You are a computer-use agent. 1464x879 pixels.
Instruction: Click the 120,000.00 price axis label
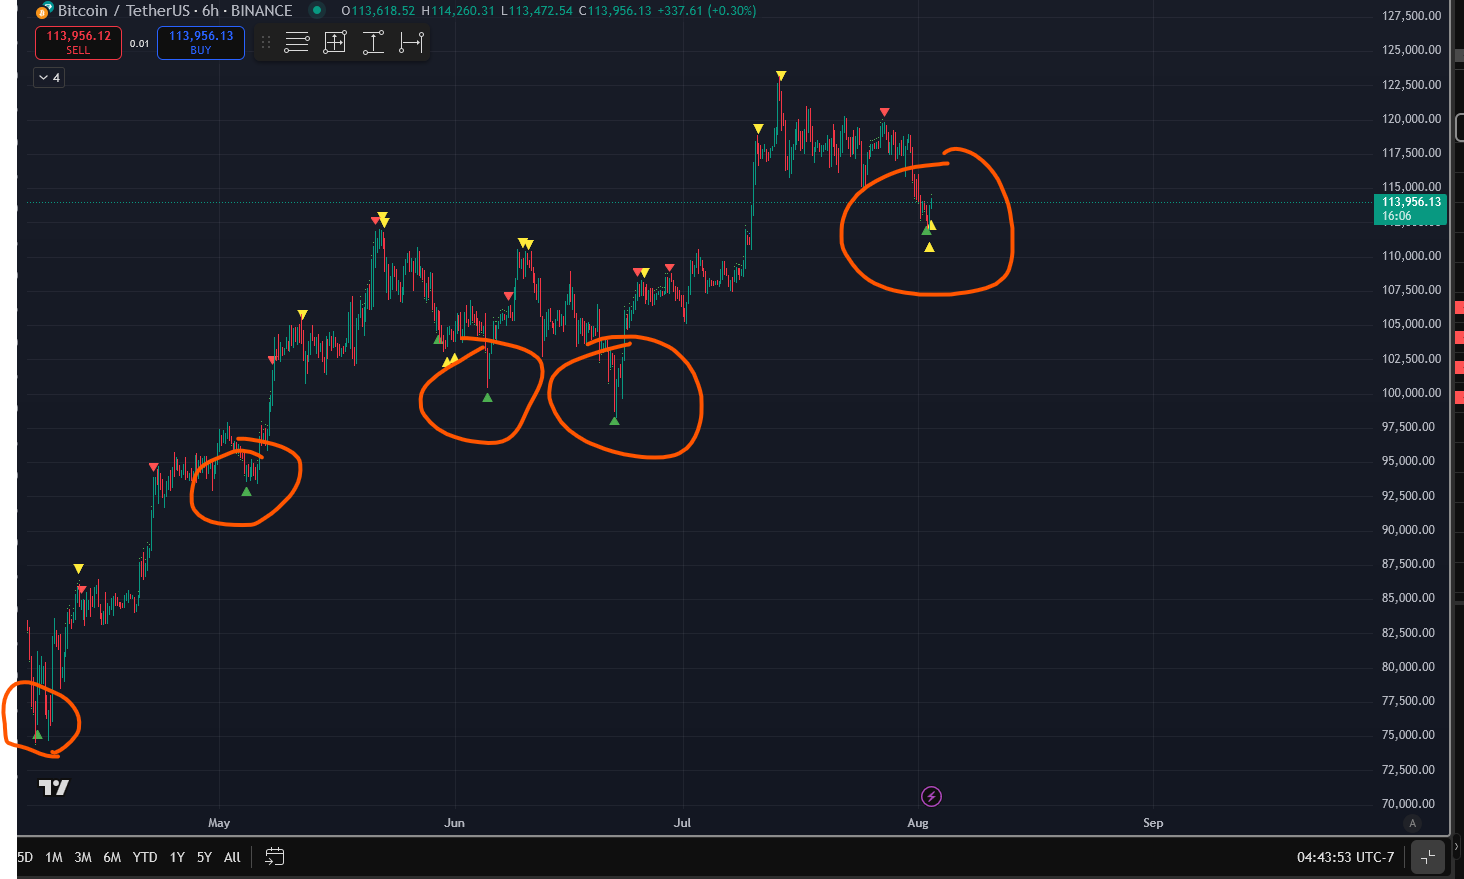tap(1411, 119)
